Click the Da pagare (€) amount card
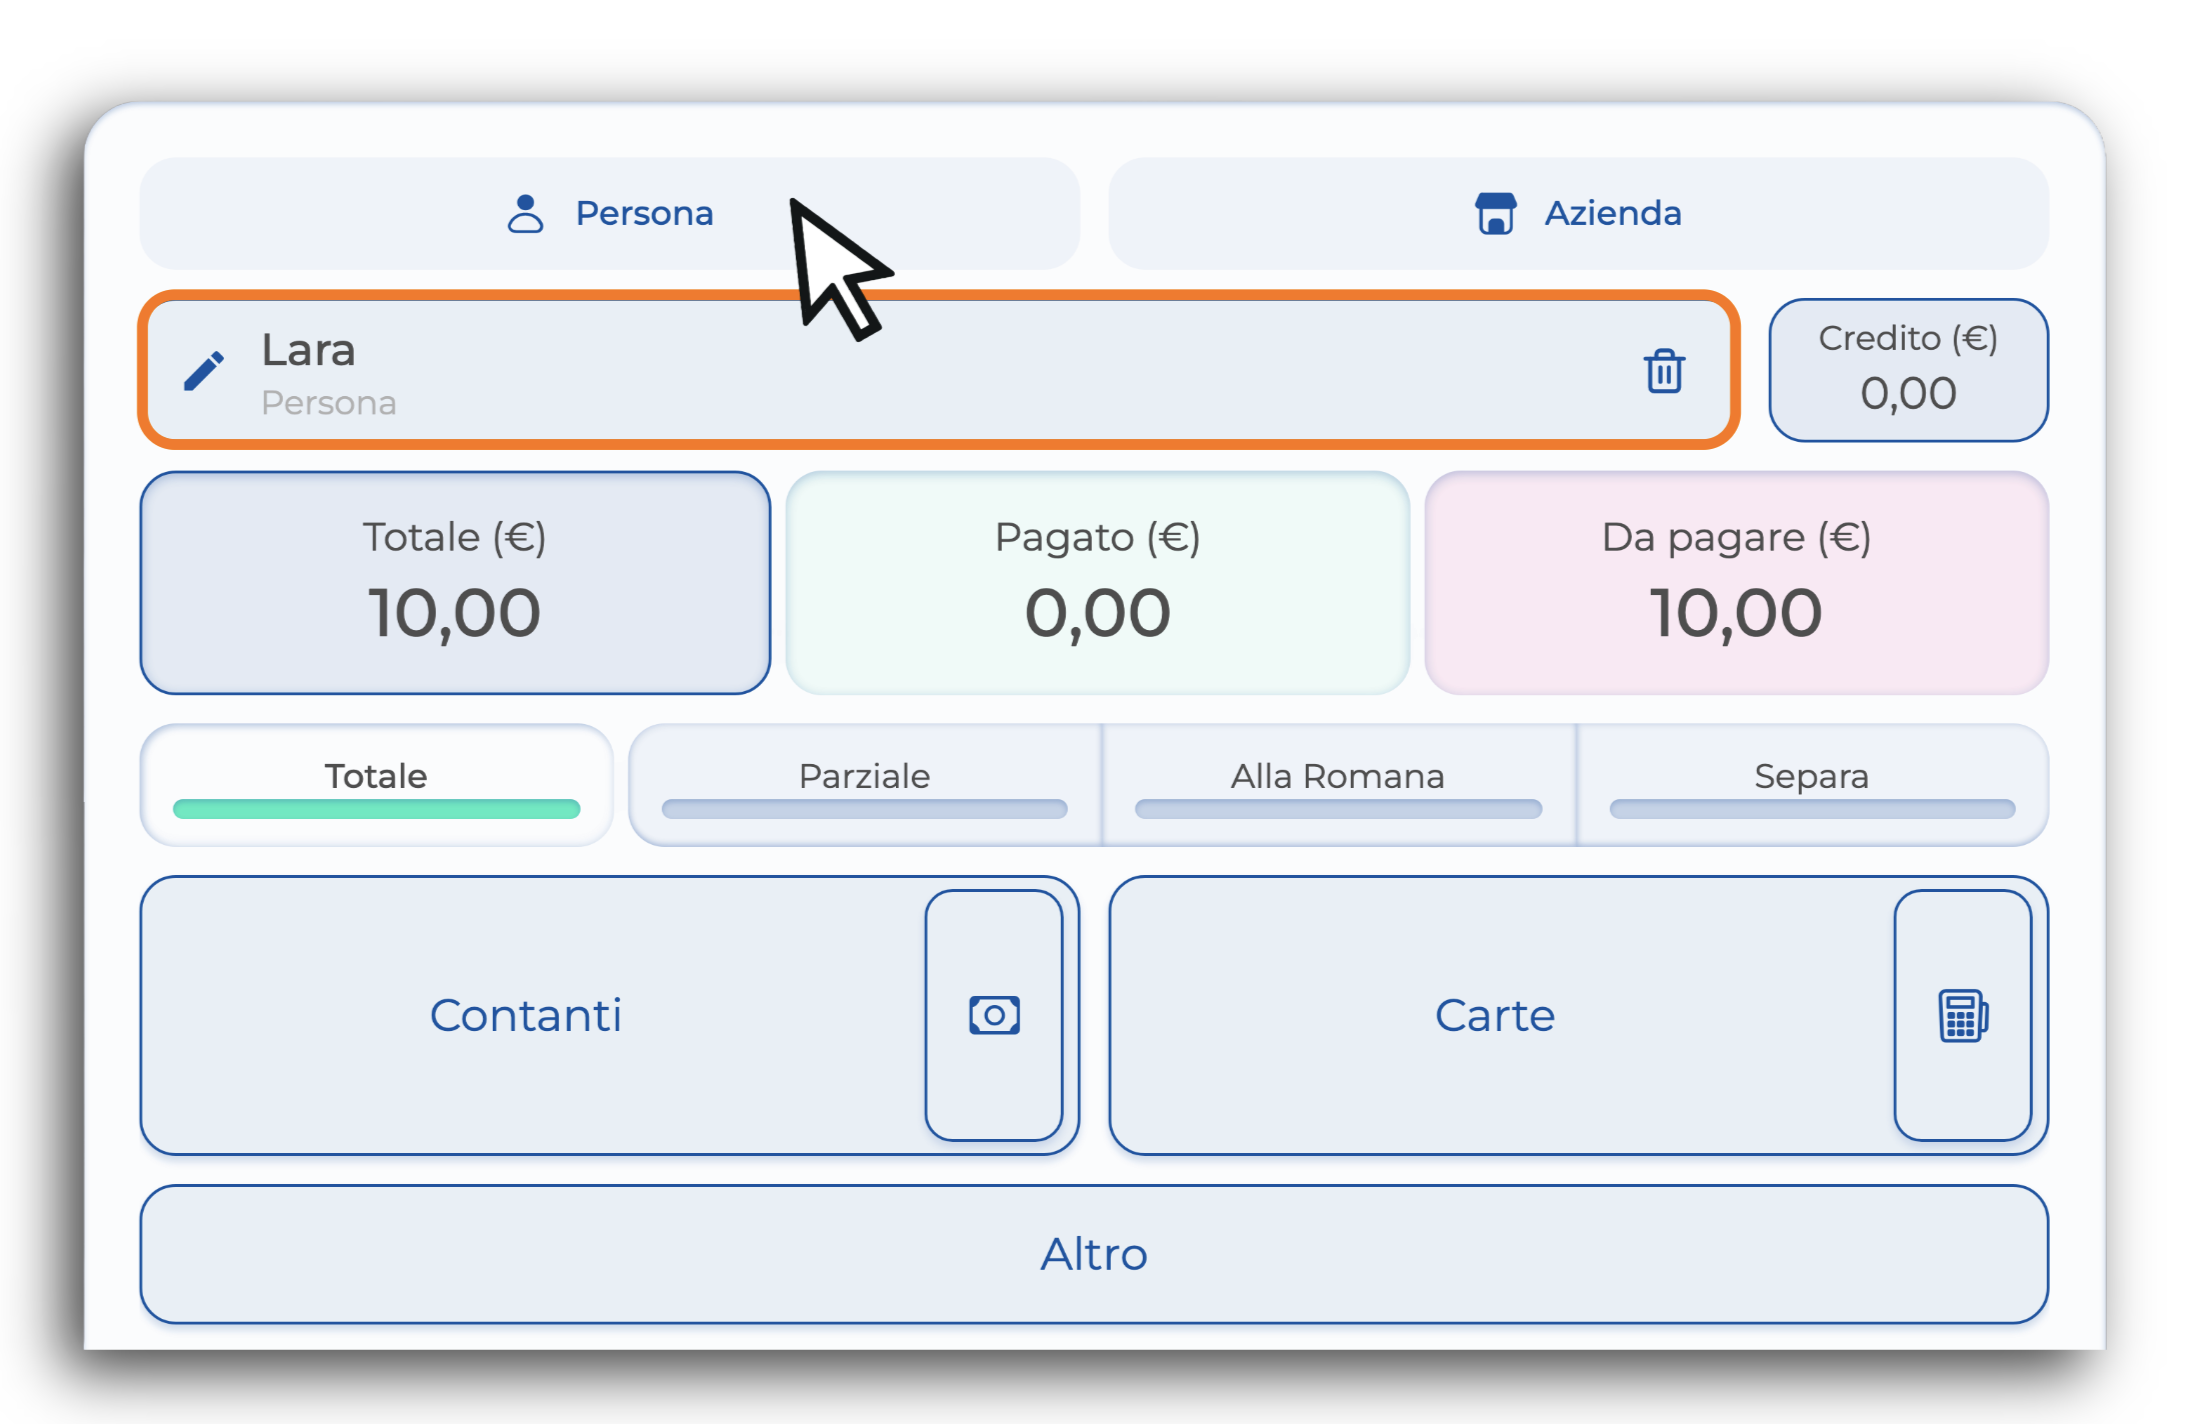Image resolution: width=2200 pixels, height=1424 pixels. pyautogui.click(x=1736, y=583)
